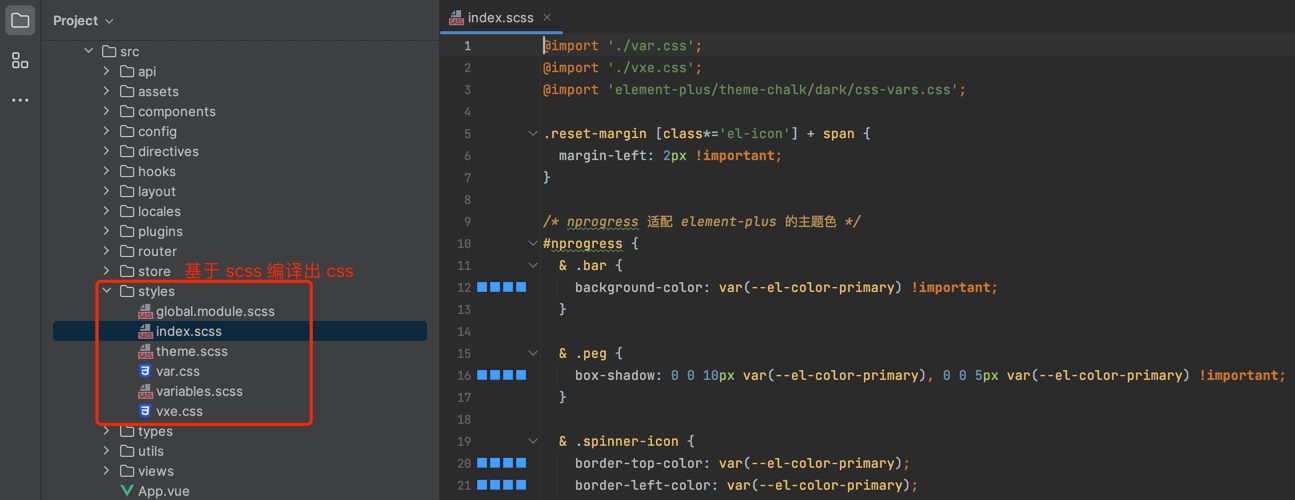
Task: Fold the #nprogress code block
Action: (533, 243)
